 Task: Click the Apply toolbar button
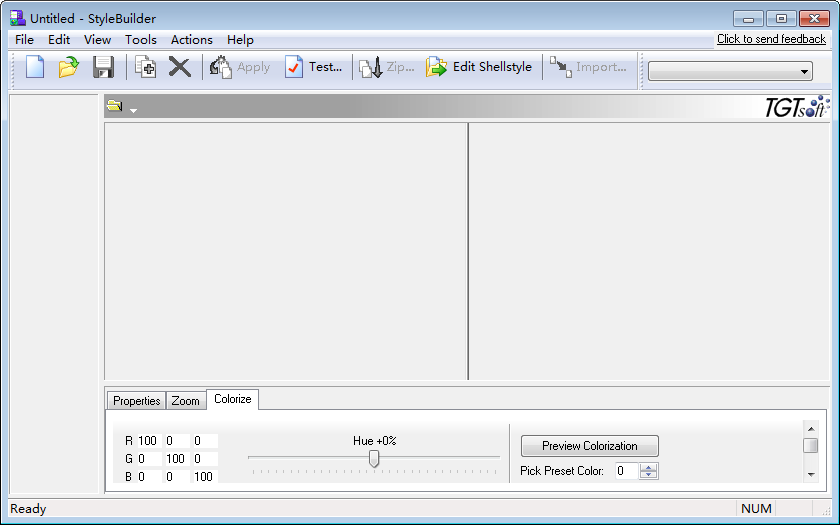[x=239, y=67]
